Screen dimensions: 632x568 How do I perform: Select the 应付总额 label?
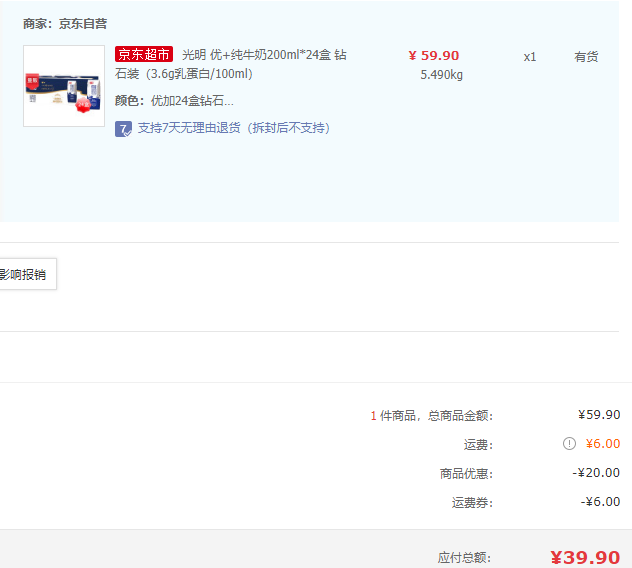pos(465,558)
